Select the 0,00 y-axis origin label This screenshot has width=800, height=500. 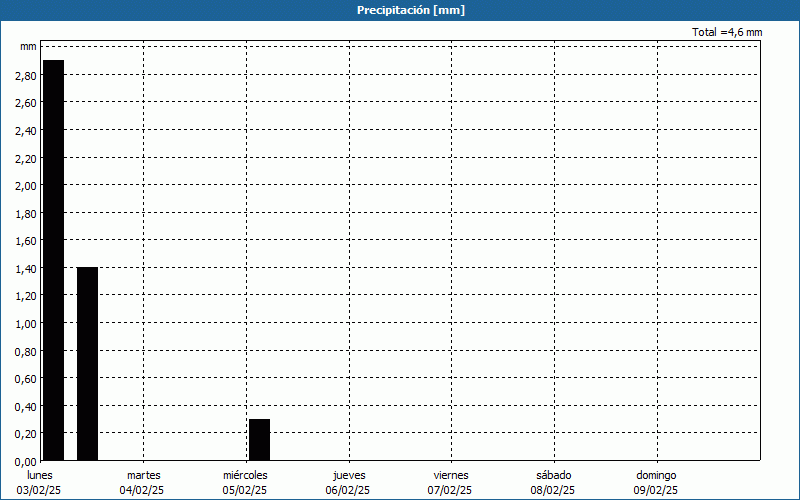[26, 461]
